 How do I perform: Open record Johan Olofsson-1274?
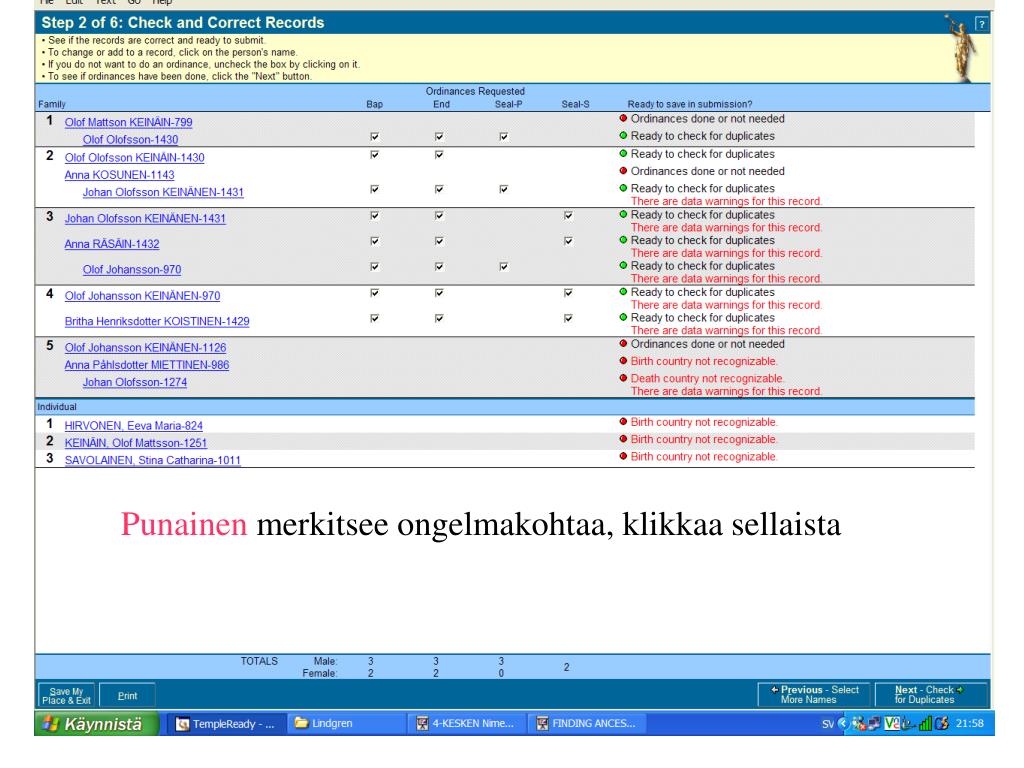click(x=135, y=382)
